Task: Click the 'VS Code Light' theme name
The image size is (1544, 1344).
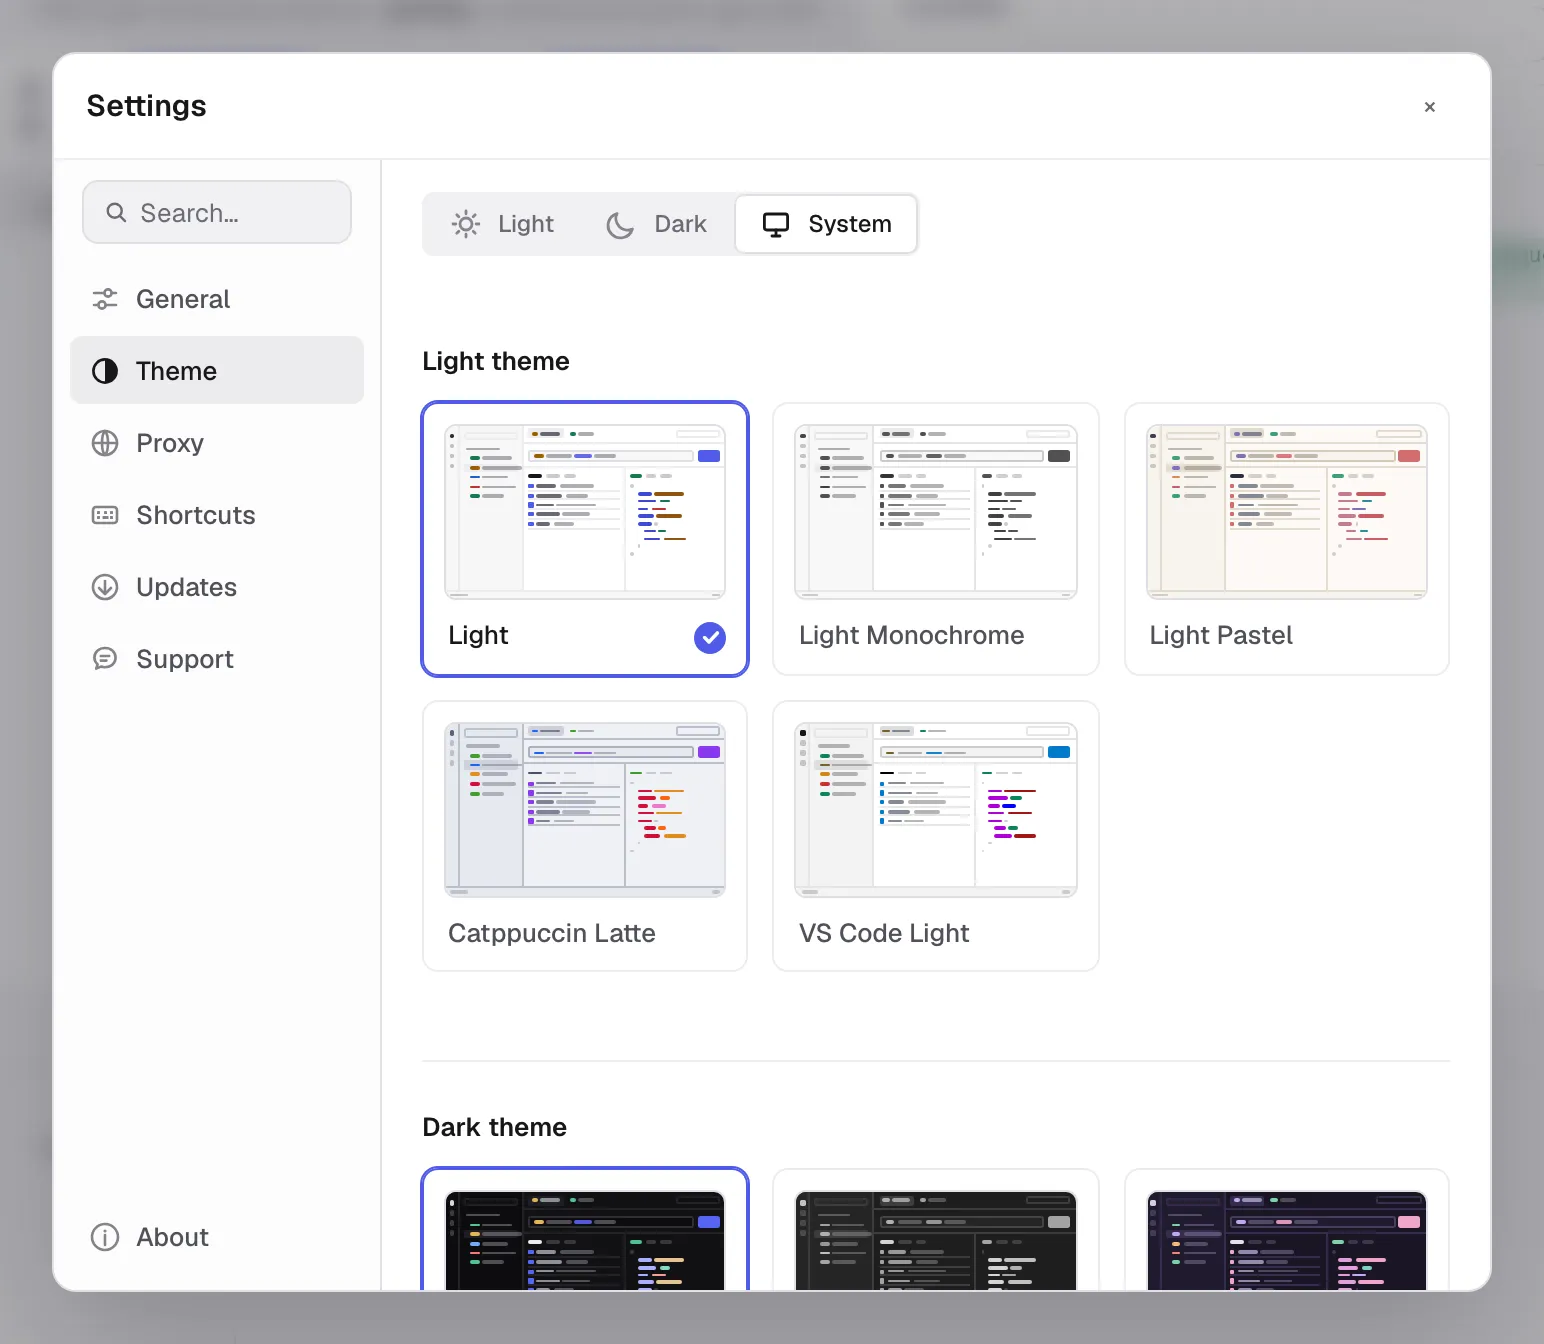Action: point(884,933)
